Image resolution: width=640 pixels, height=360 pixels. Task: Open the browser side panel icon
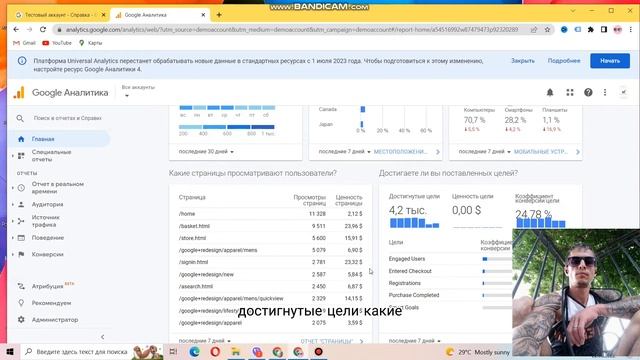click(604, 29)
